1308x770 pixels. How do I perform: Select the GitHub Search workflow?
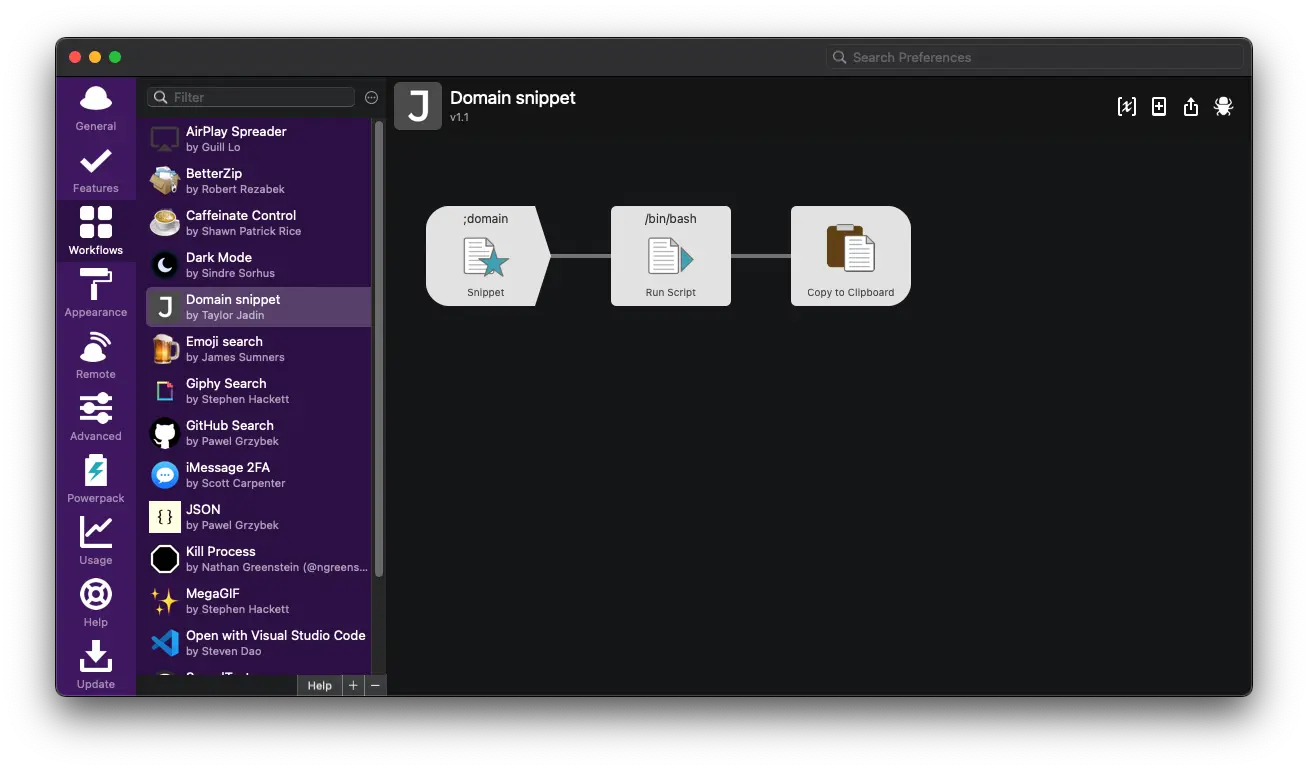point(258,433)
